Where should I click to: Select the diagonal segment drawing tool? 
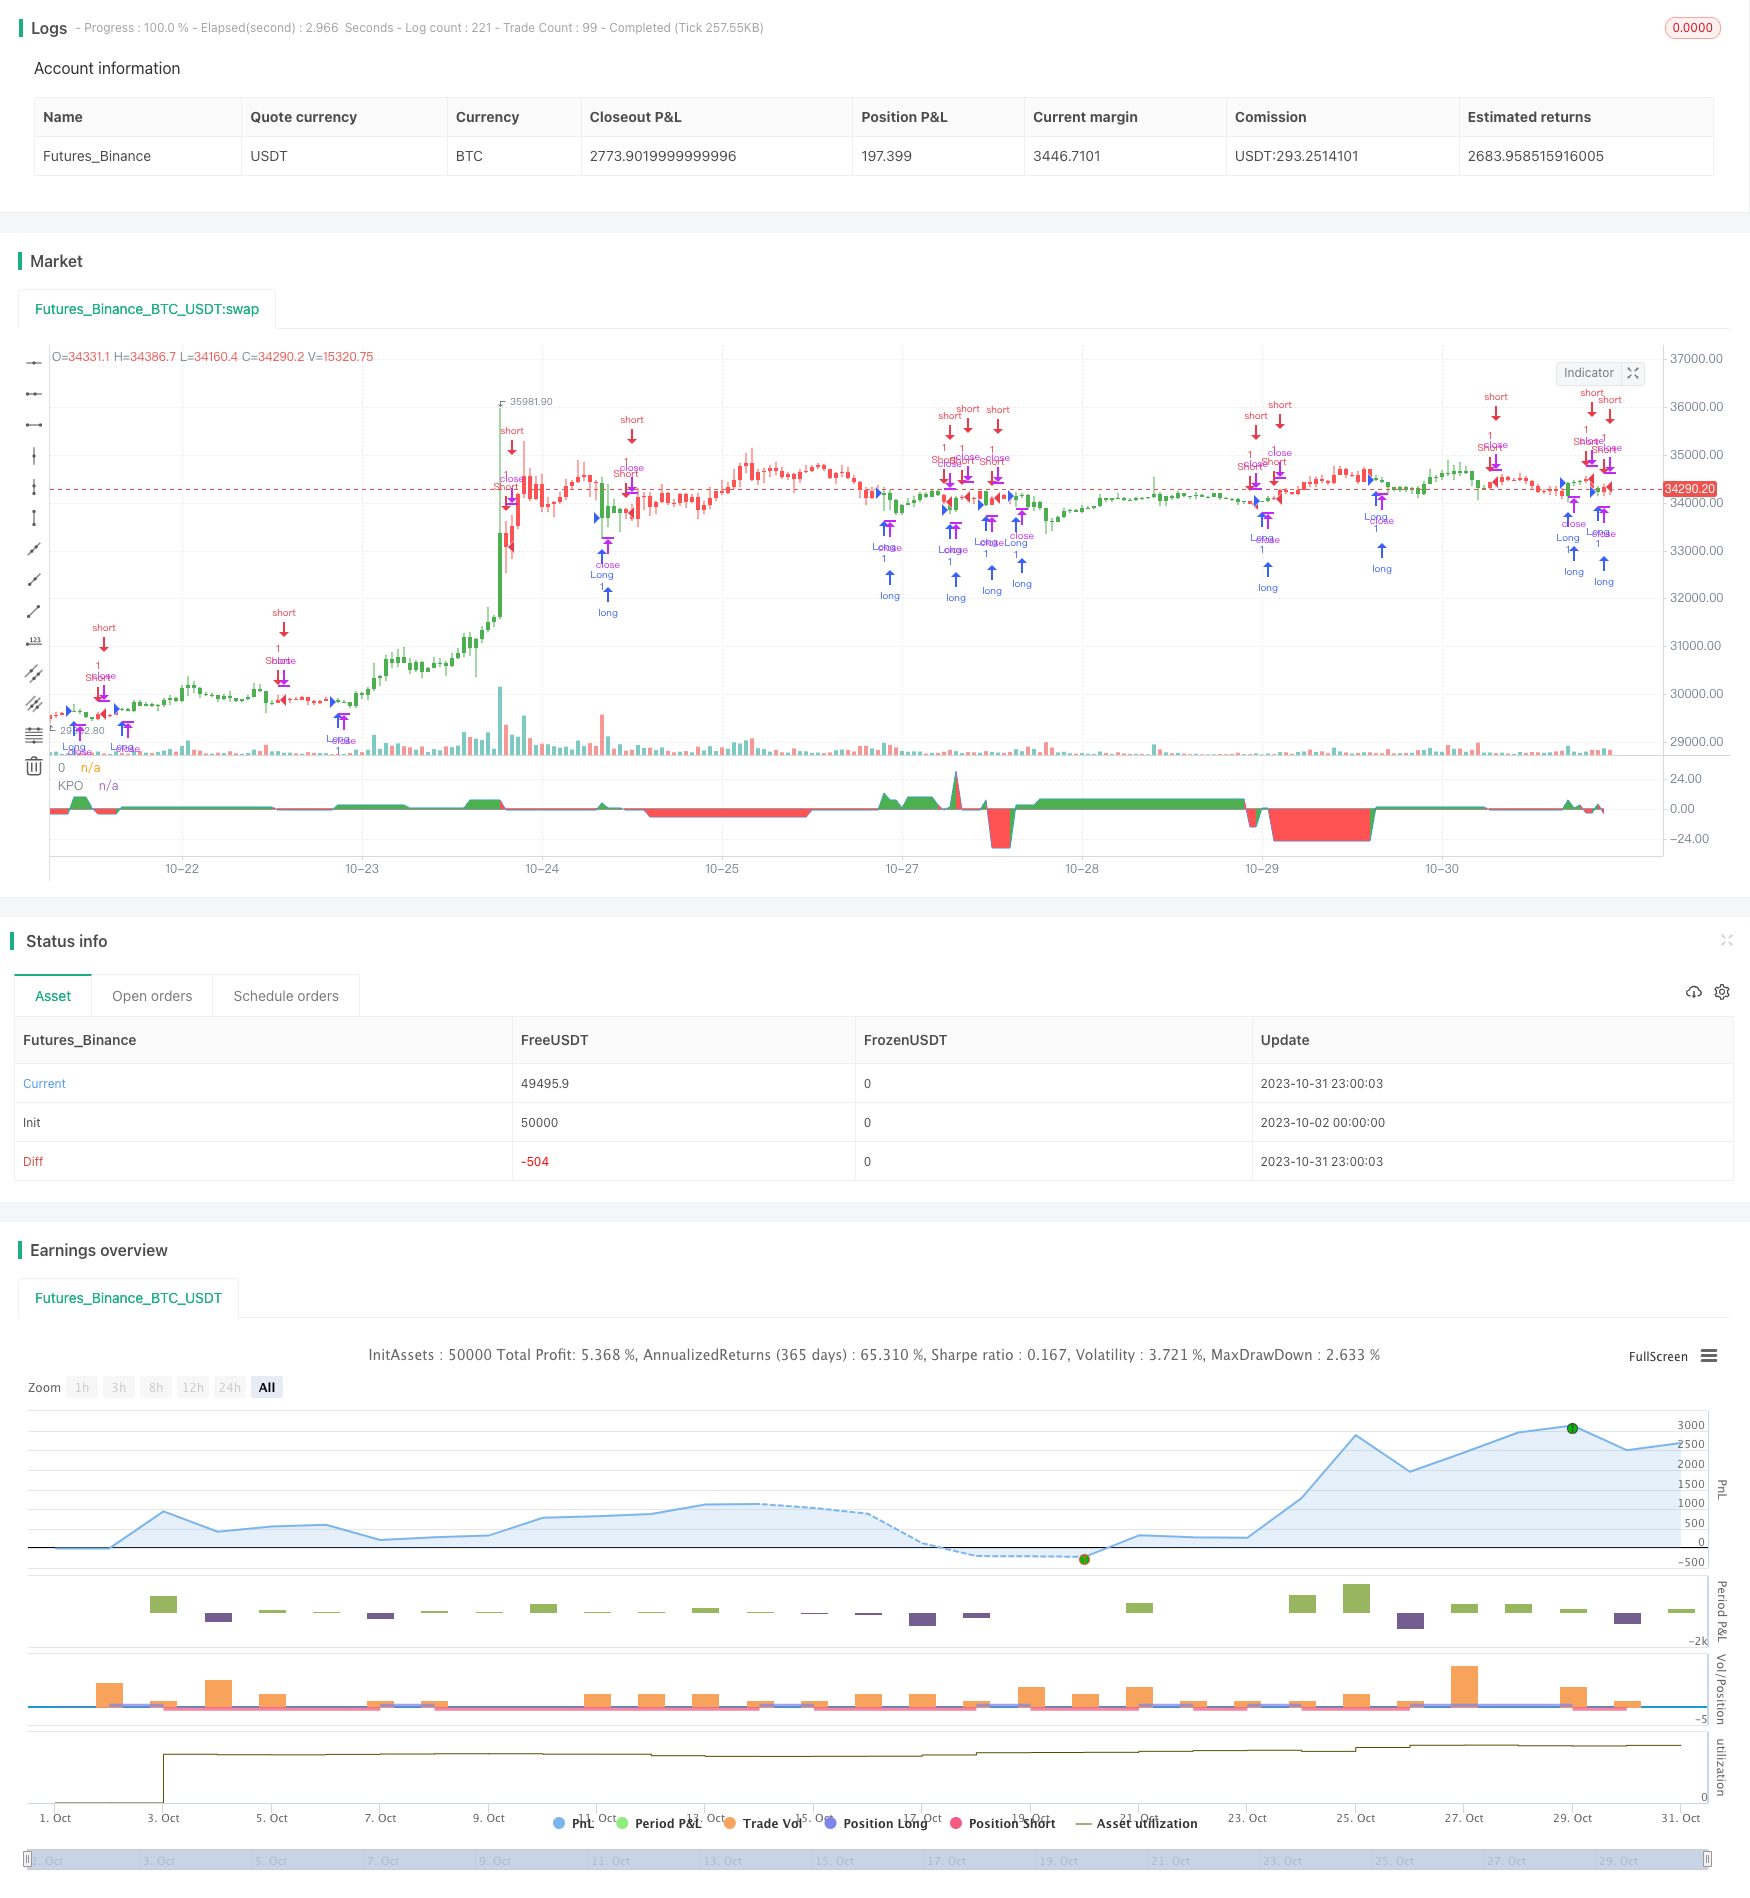(x=34, y=611)
